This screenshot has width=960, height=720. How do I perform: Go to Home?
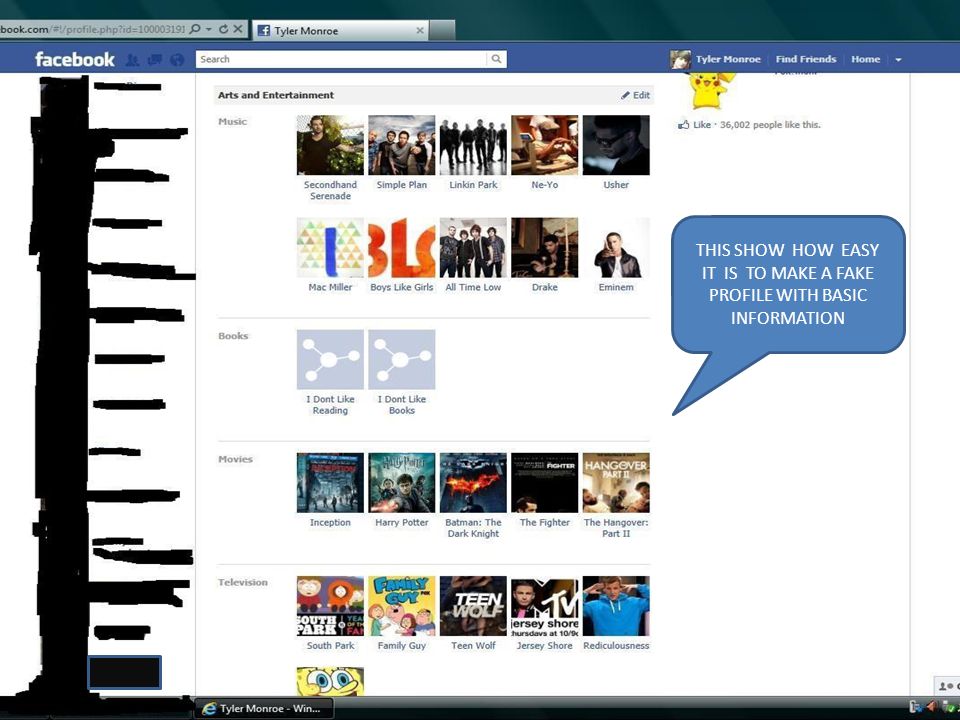pyautogui.click(x=865, y=59)
